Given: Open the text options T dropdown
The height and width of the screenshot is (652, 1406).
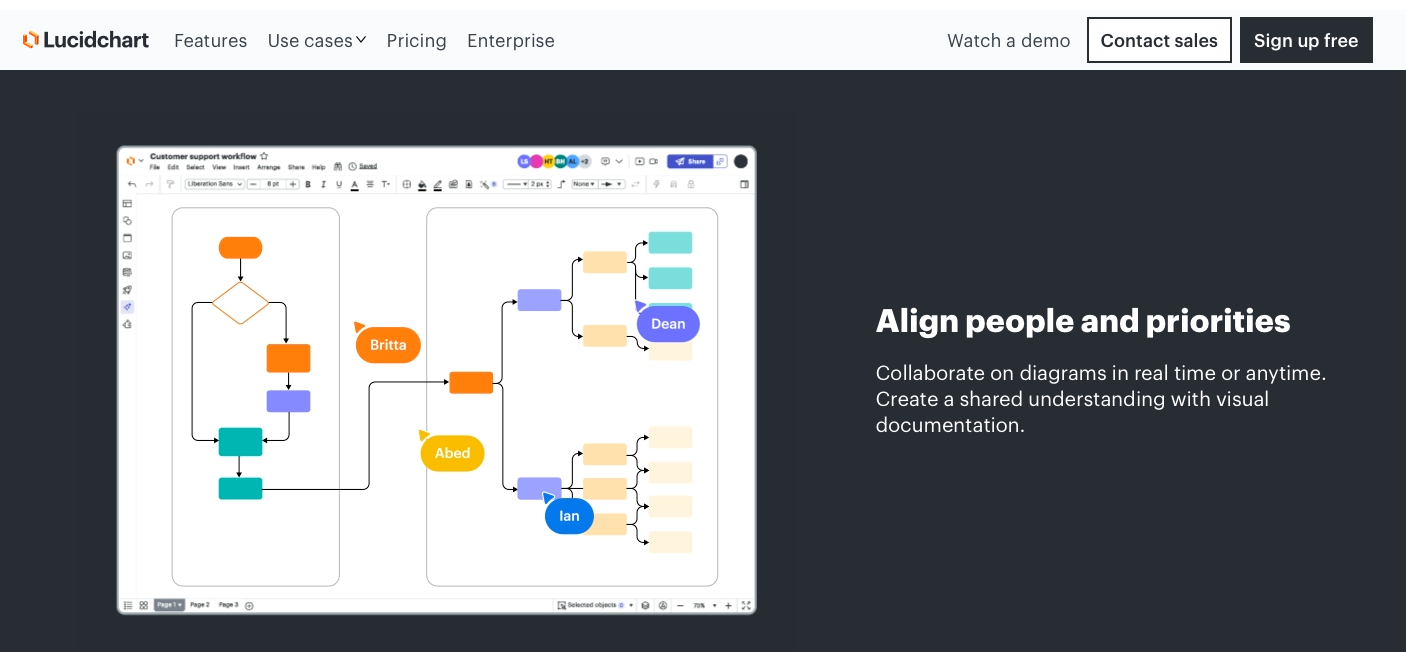Looking at the screenshot, I should [386, 184].
